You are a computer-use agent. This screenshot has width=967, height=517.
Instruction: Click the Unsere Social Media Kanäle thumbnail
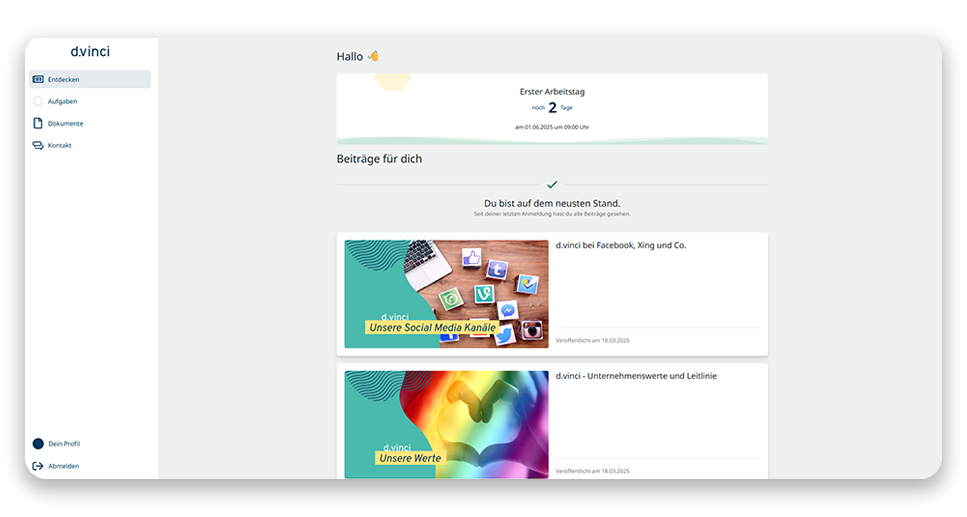446,294
